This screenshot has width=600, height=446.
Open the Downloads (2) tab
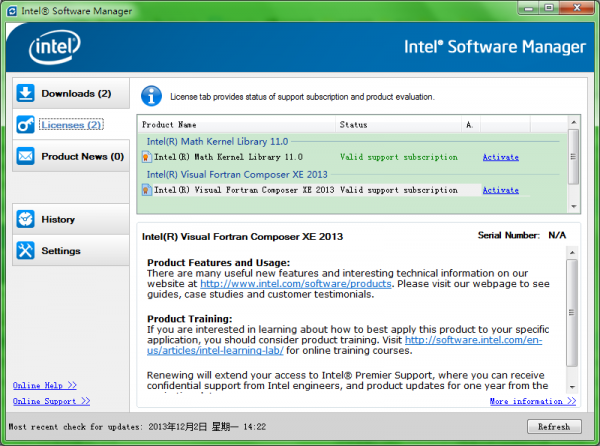pyautogui.click(x=71, y=93)
